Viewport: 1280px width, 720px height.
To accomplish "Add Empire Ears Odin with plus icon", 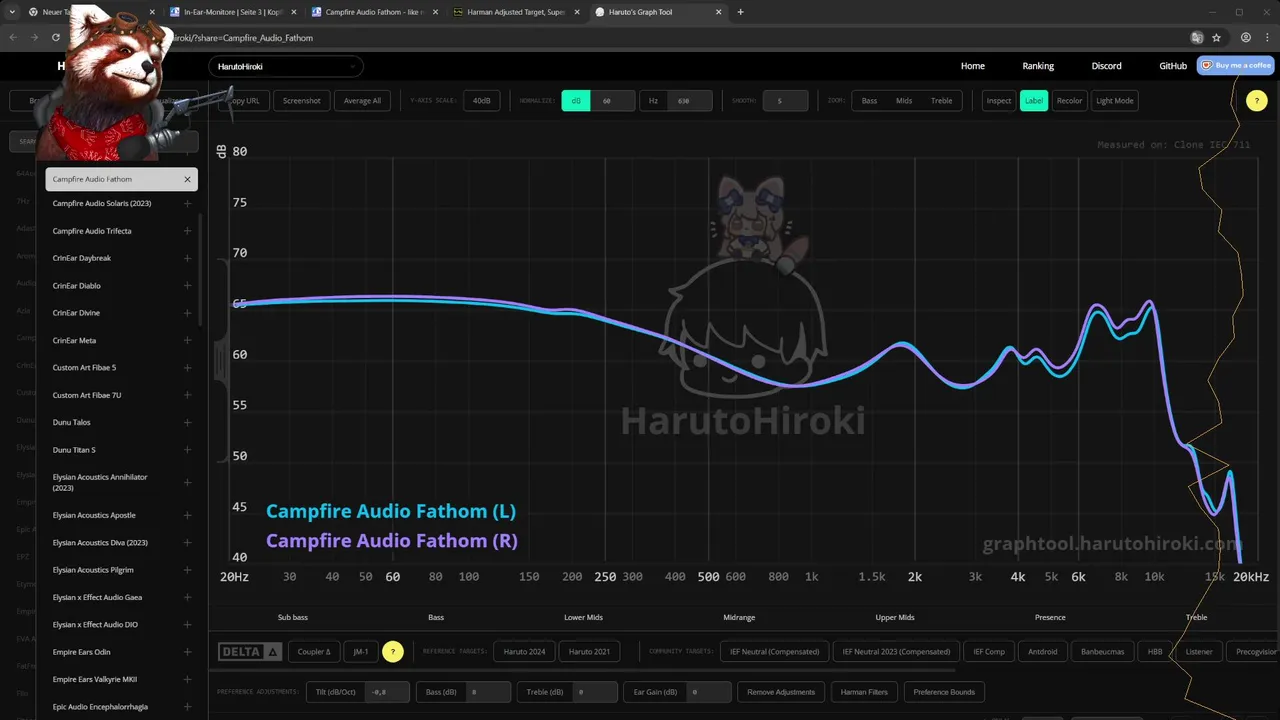I will point(187,652).
